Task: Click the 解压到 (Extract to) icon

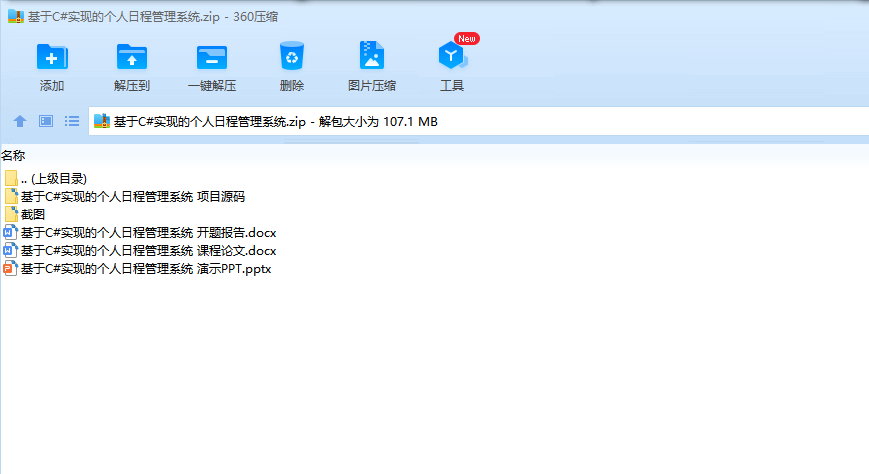Action: [132, 57]
